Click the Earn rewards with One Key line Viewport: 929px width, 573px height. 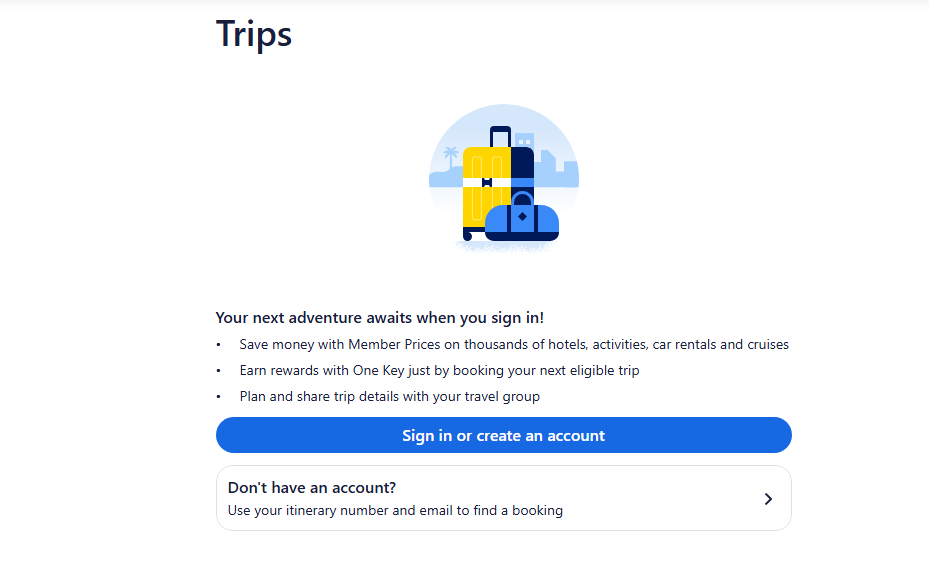click(439, 370)
